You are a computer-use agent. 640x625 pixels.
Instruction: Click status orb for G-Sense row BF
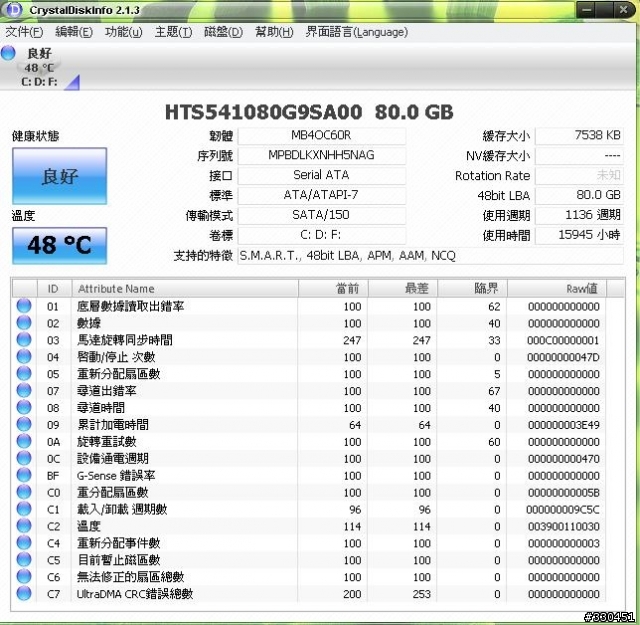pyautogui.click(x=24, y=475)
